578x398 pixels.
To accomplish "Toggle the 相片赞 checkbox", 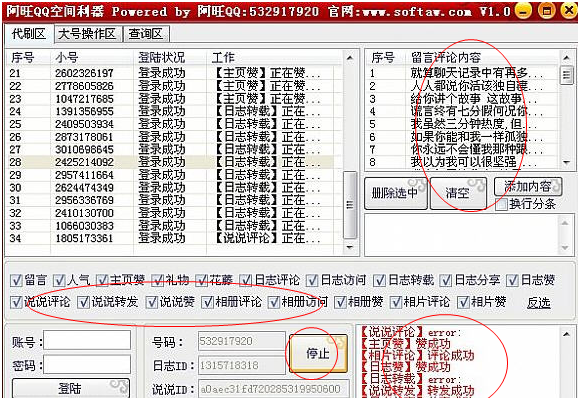I will tap(463, 302).
